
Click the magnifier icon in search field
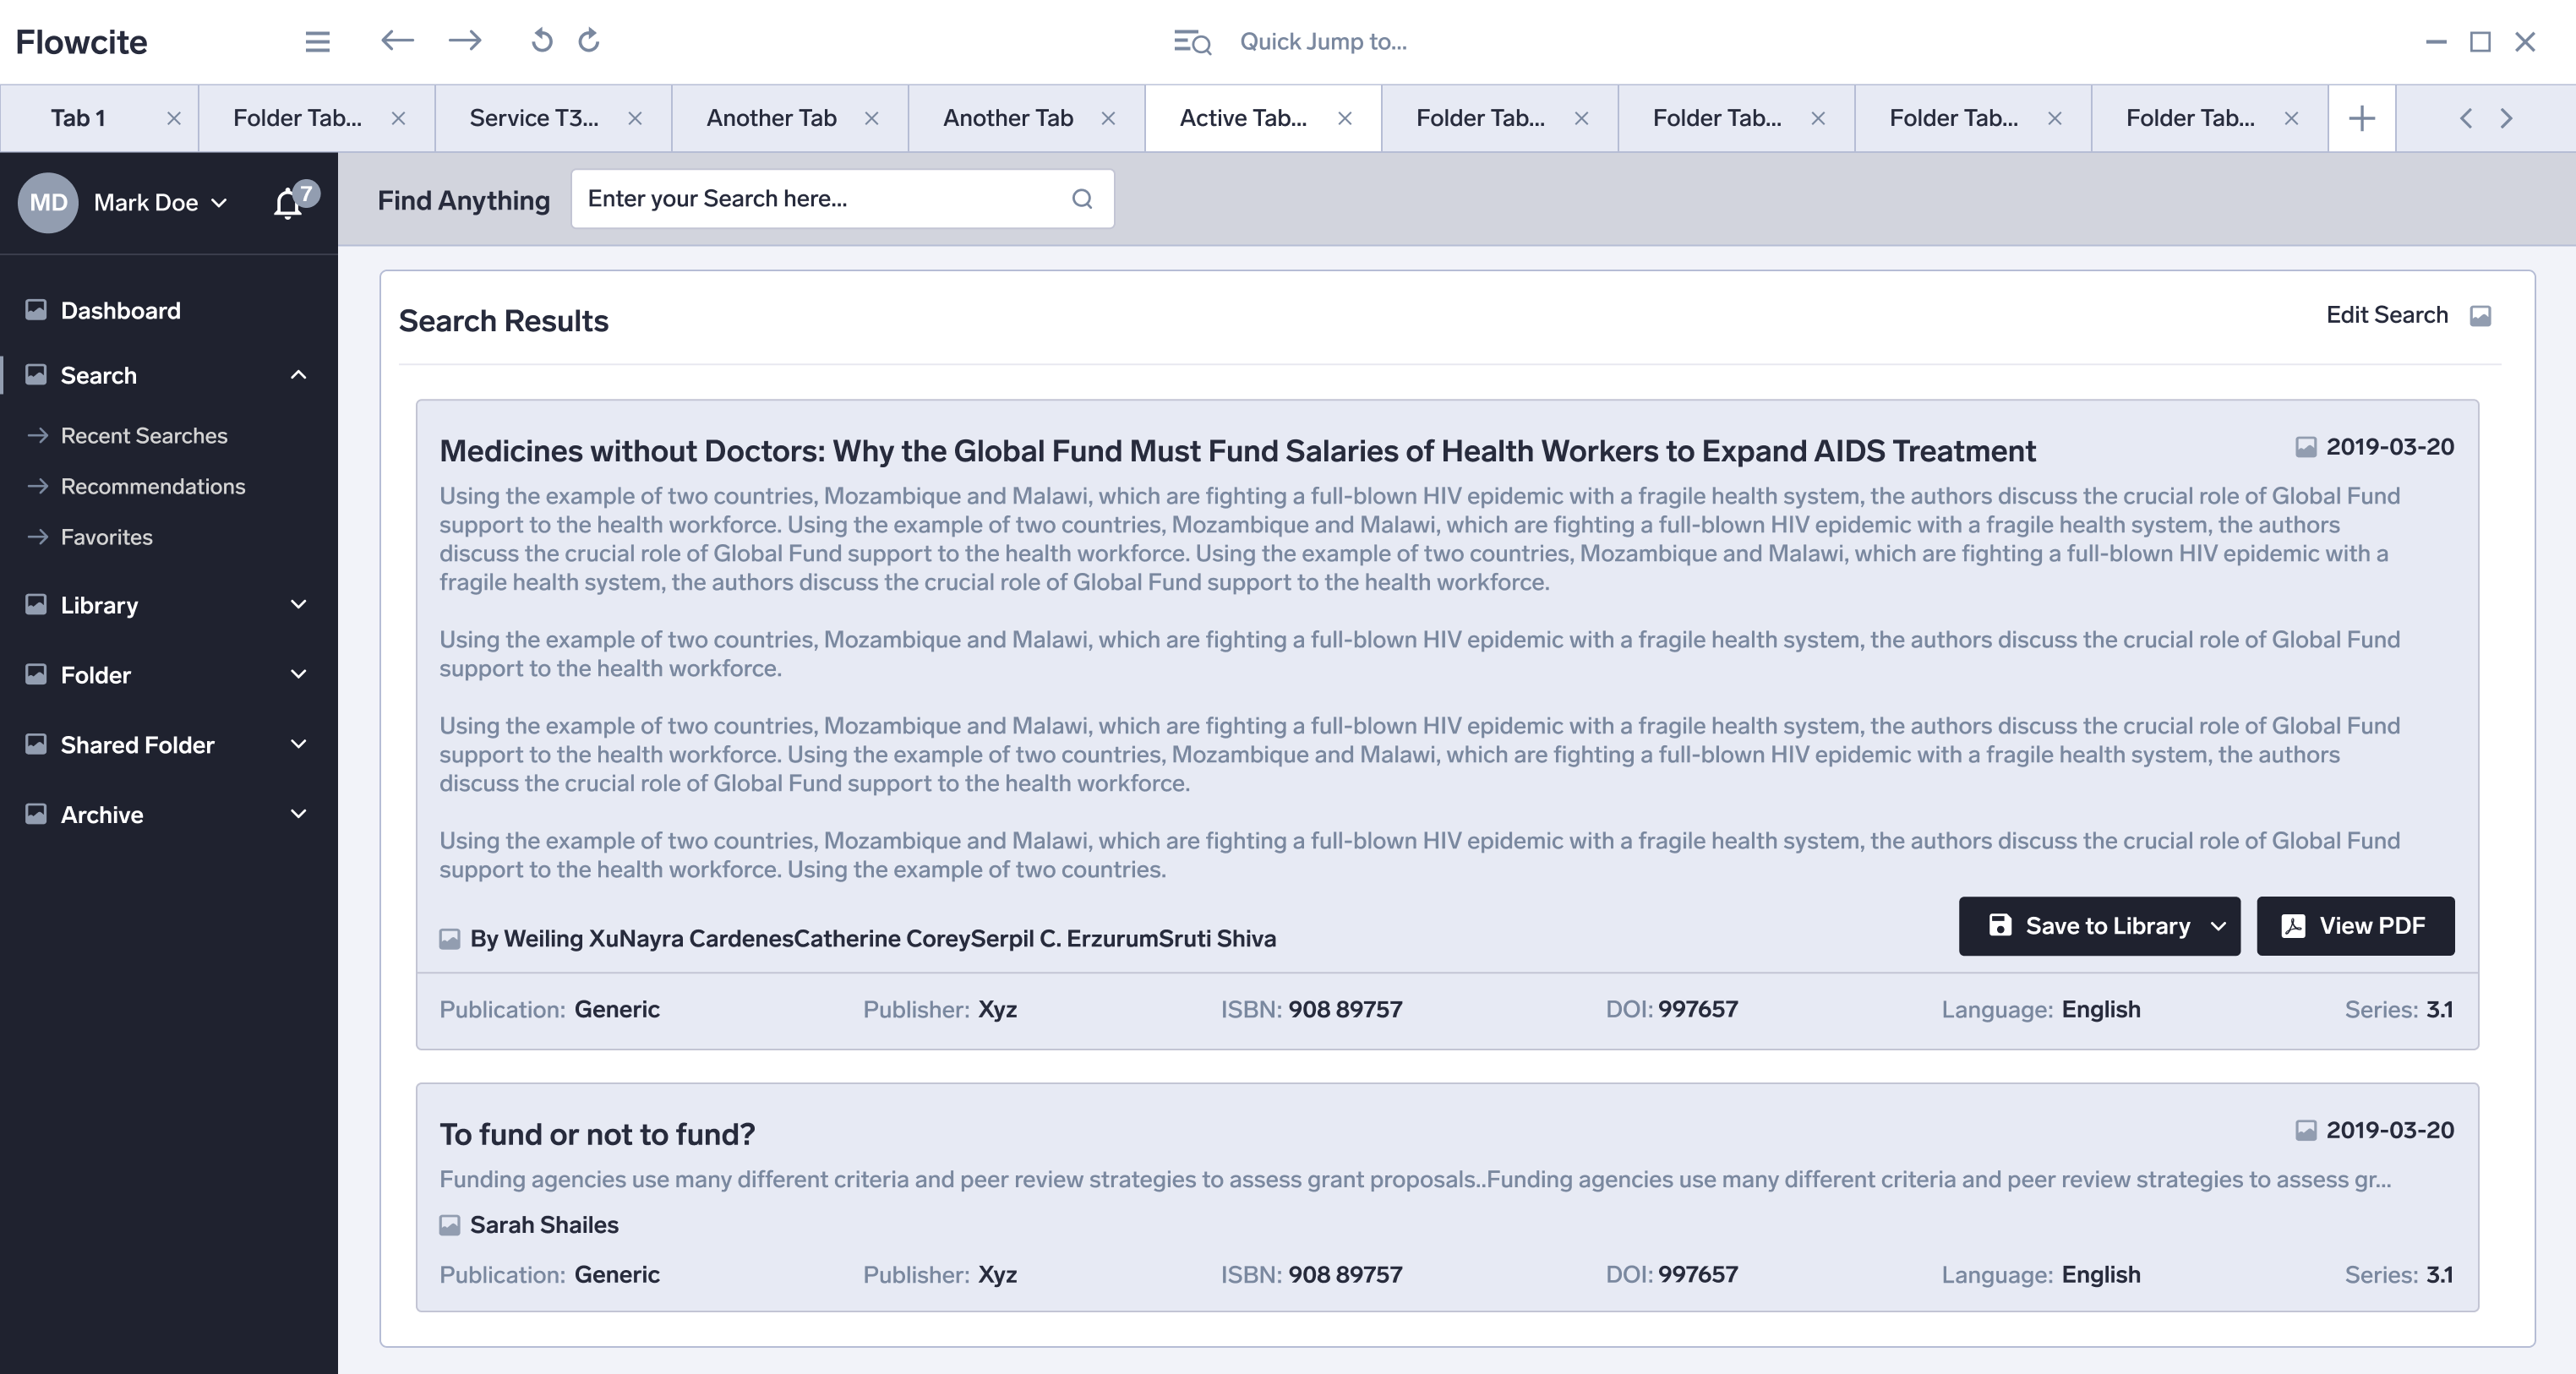pos(1081,199)
